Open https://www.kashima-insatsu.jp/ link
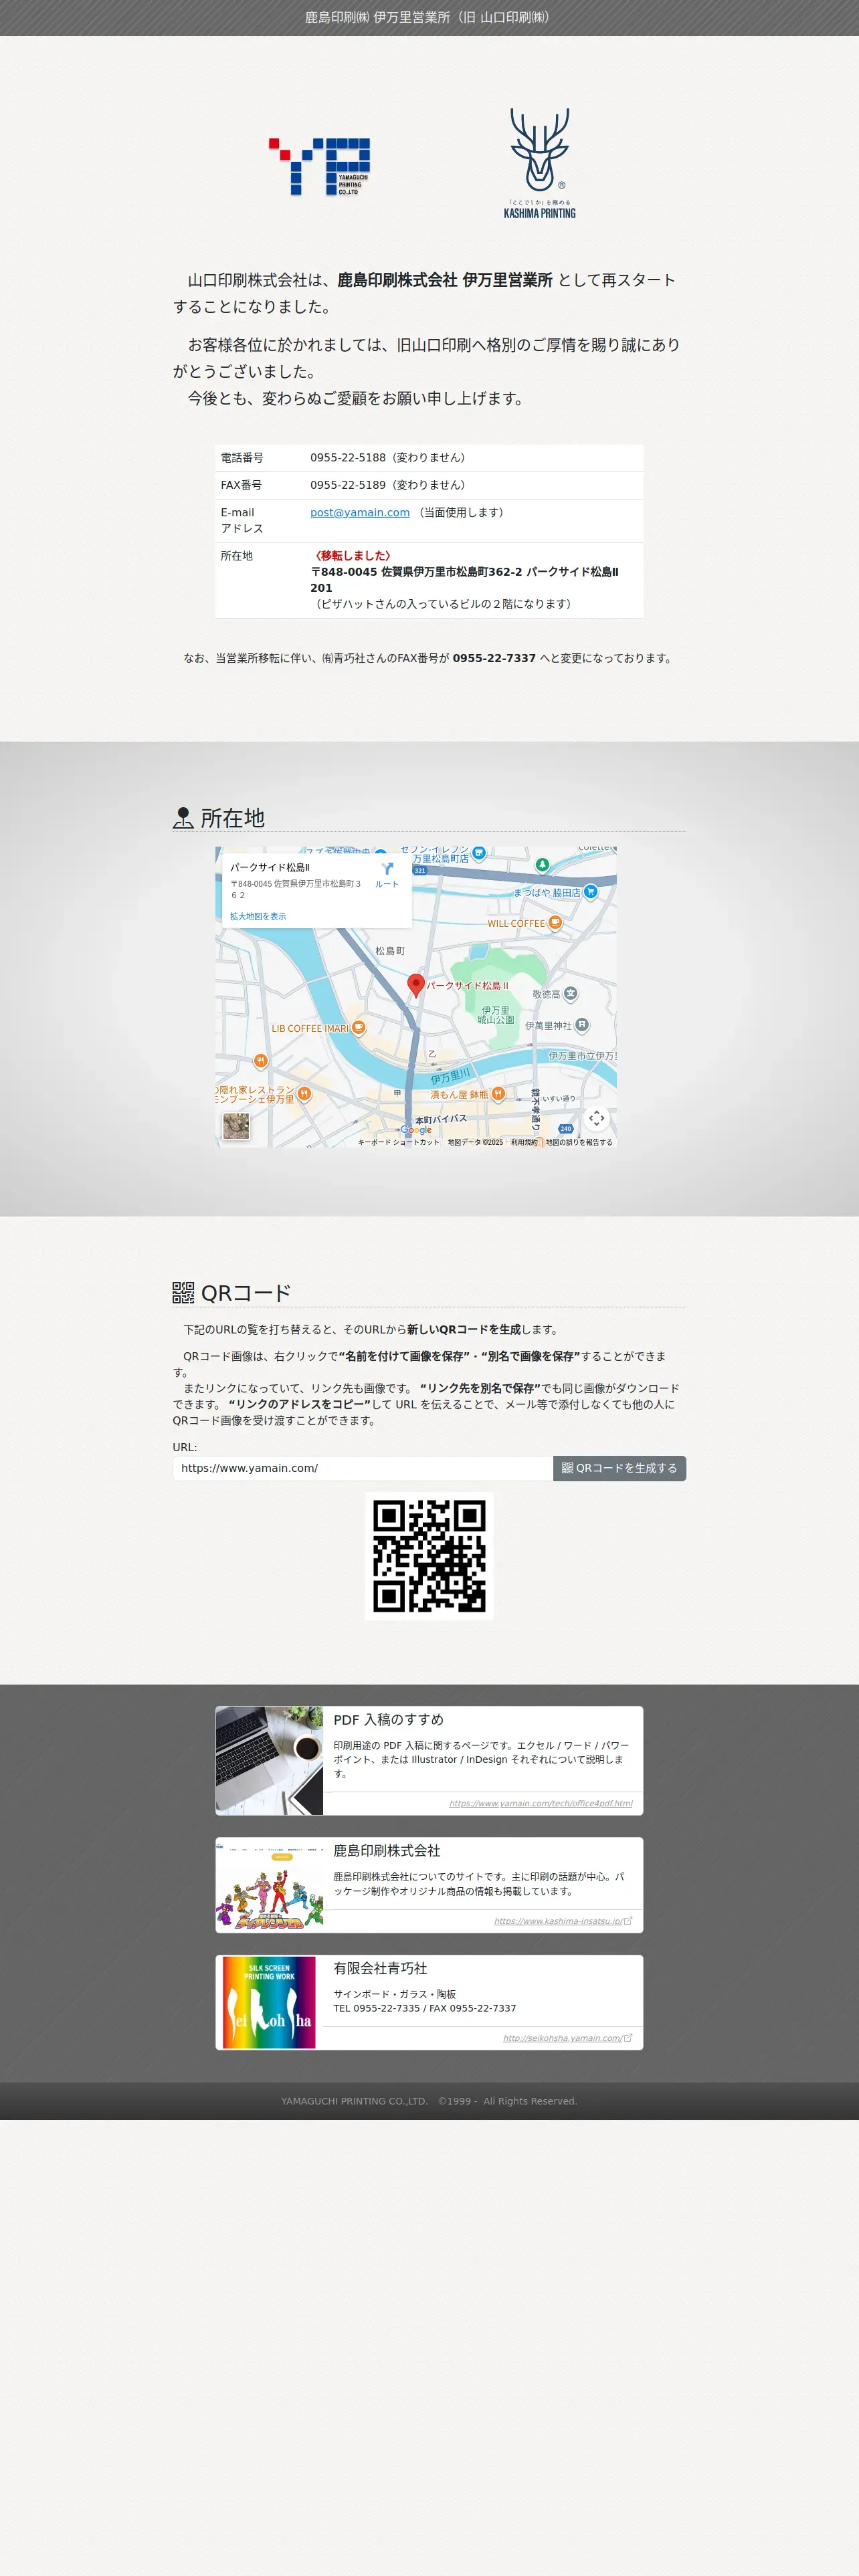Image resolution: width=859 pixels, height=2576 pixels. (x=563, y=1921)
